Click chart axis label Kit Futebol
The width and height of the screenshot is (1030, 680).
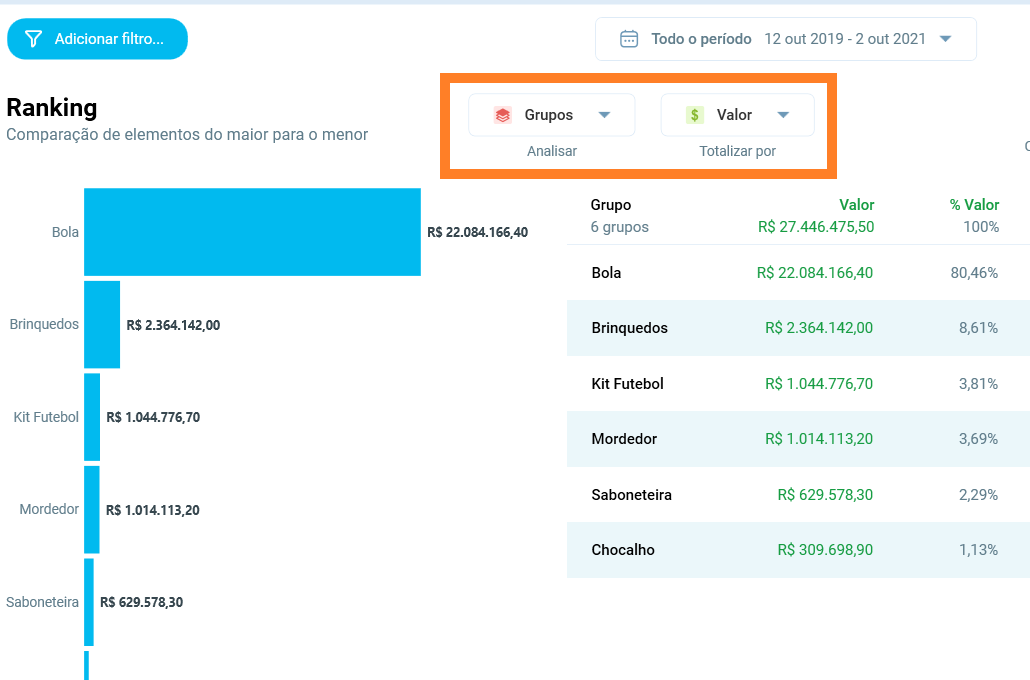point(46,417)
